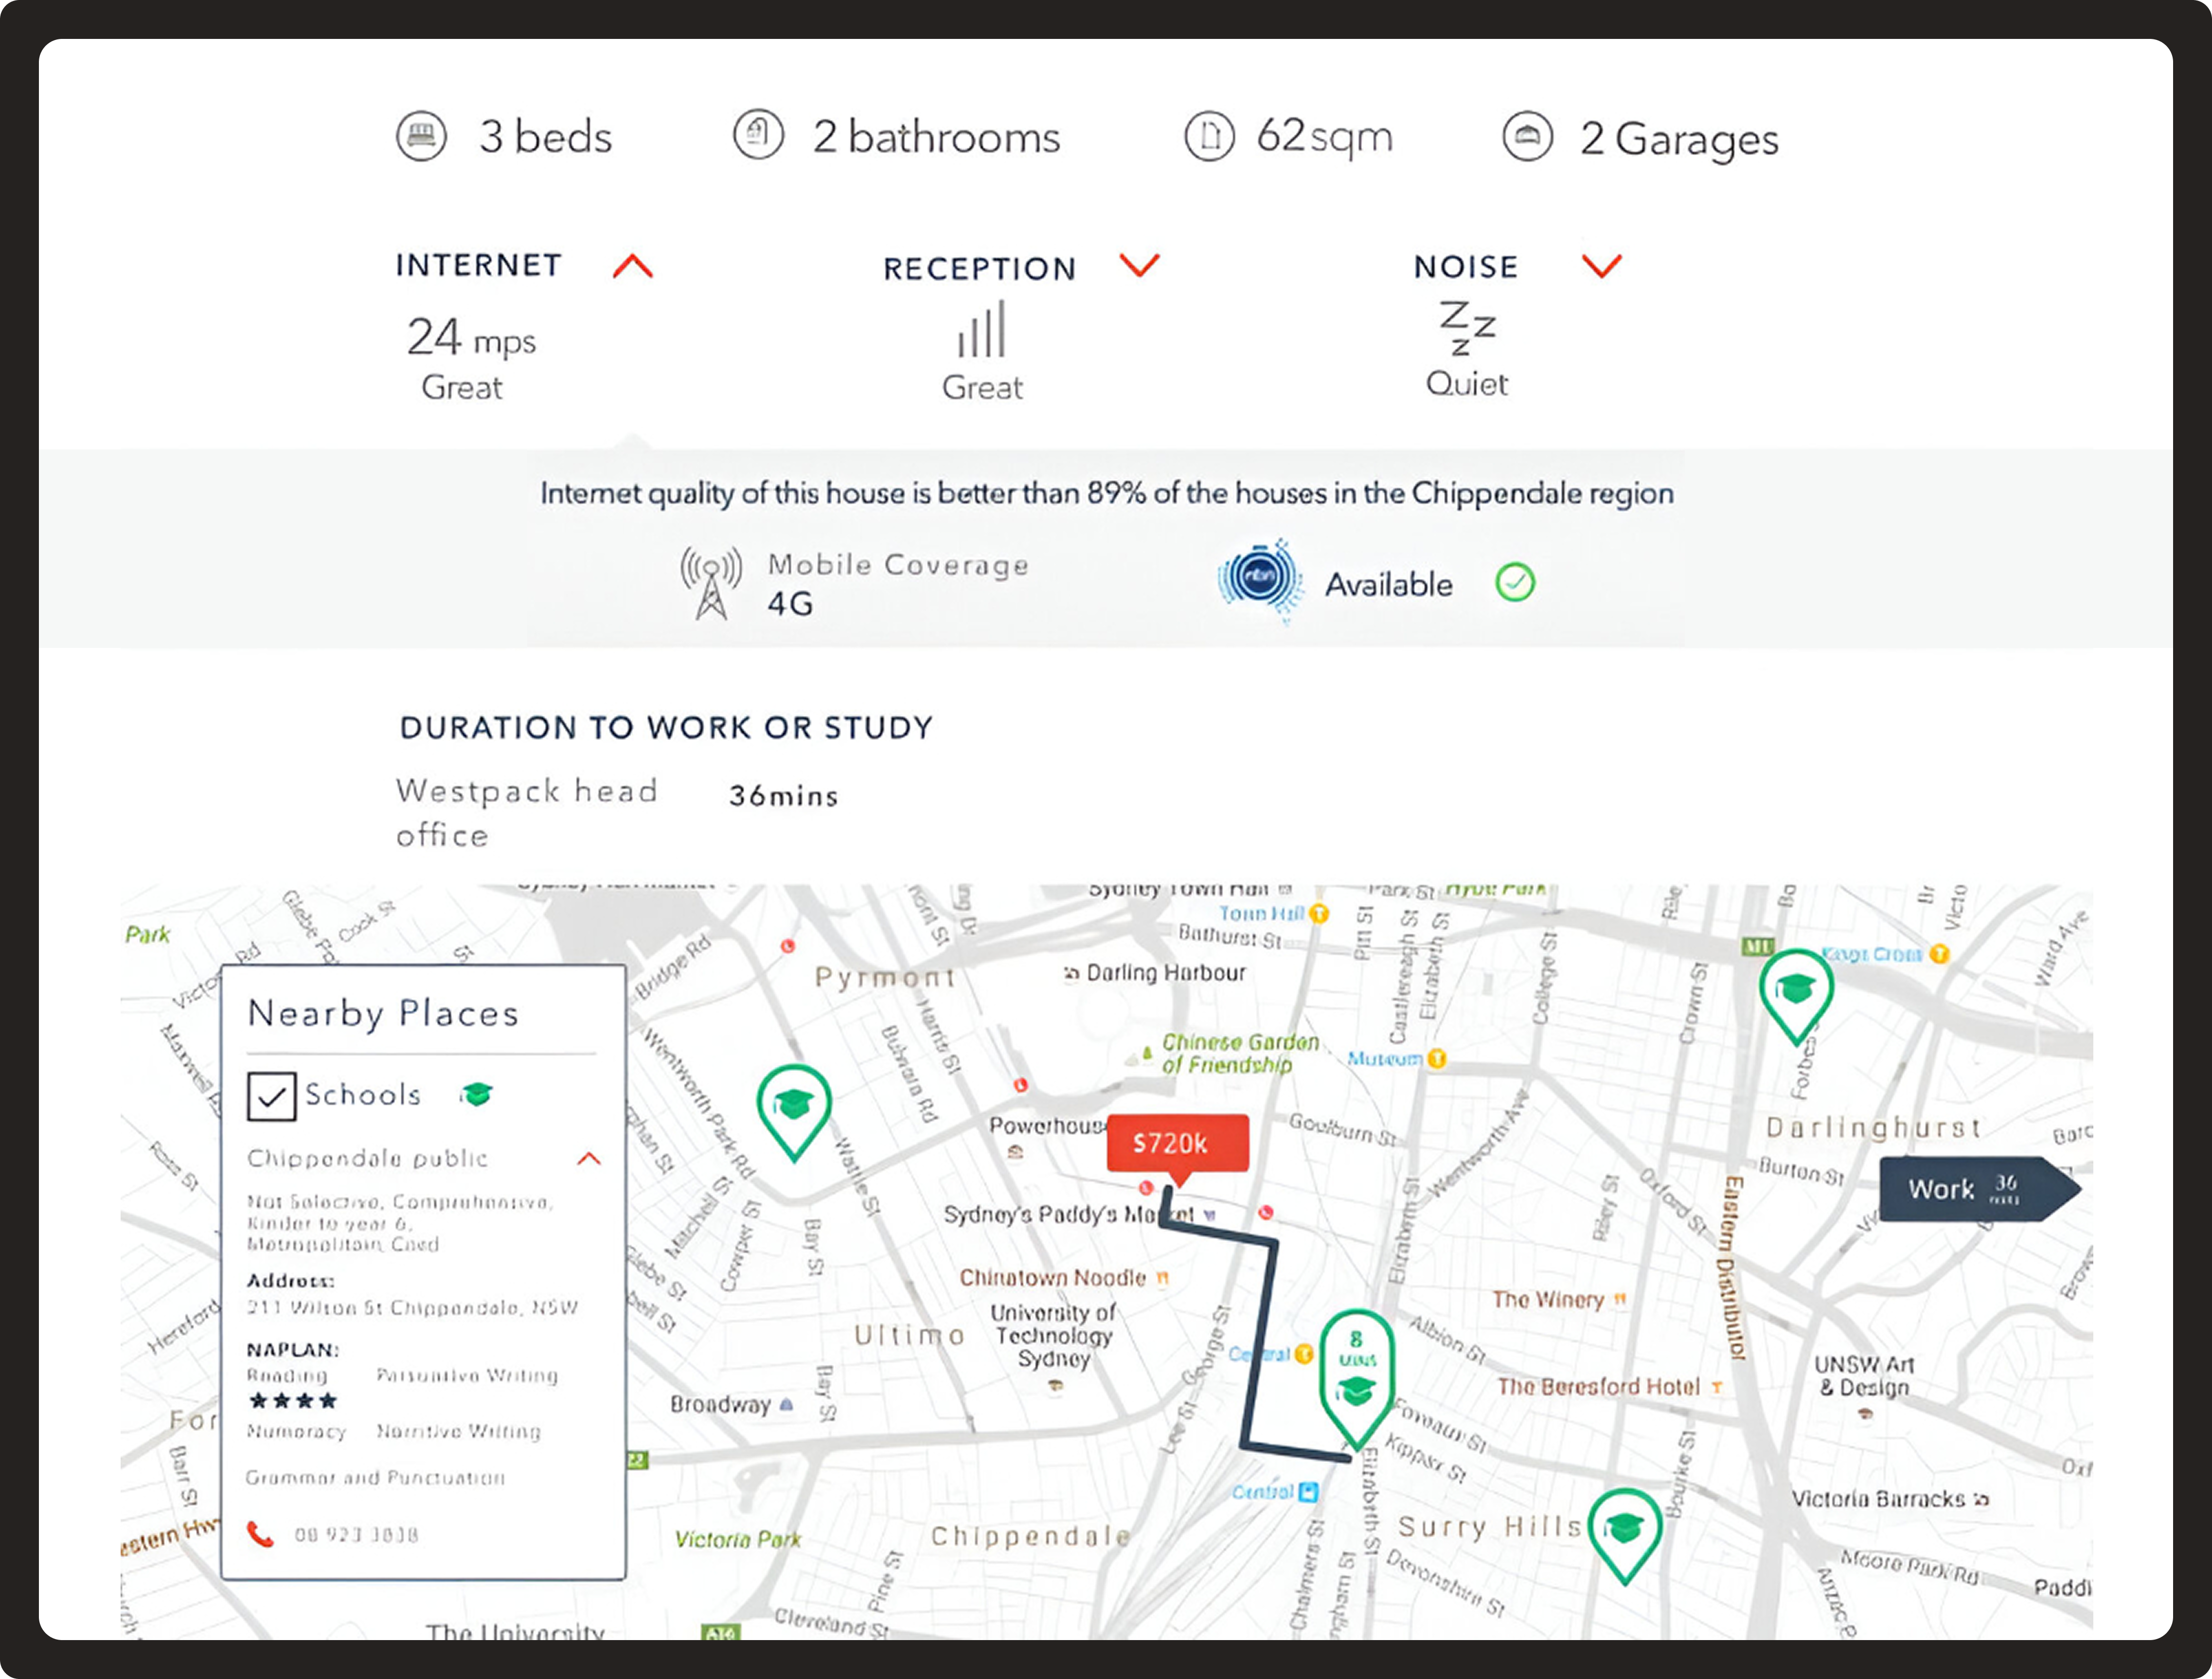The width and height of the screenshot is (2212, 1679).
Task: Collapse the Internet details section
Action: click(x=633, y=266)
